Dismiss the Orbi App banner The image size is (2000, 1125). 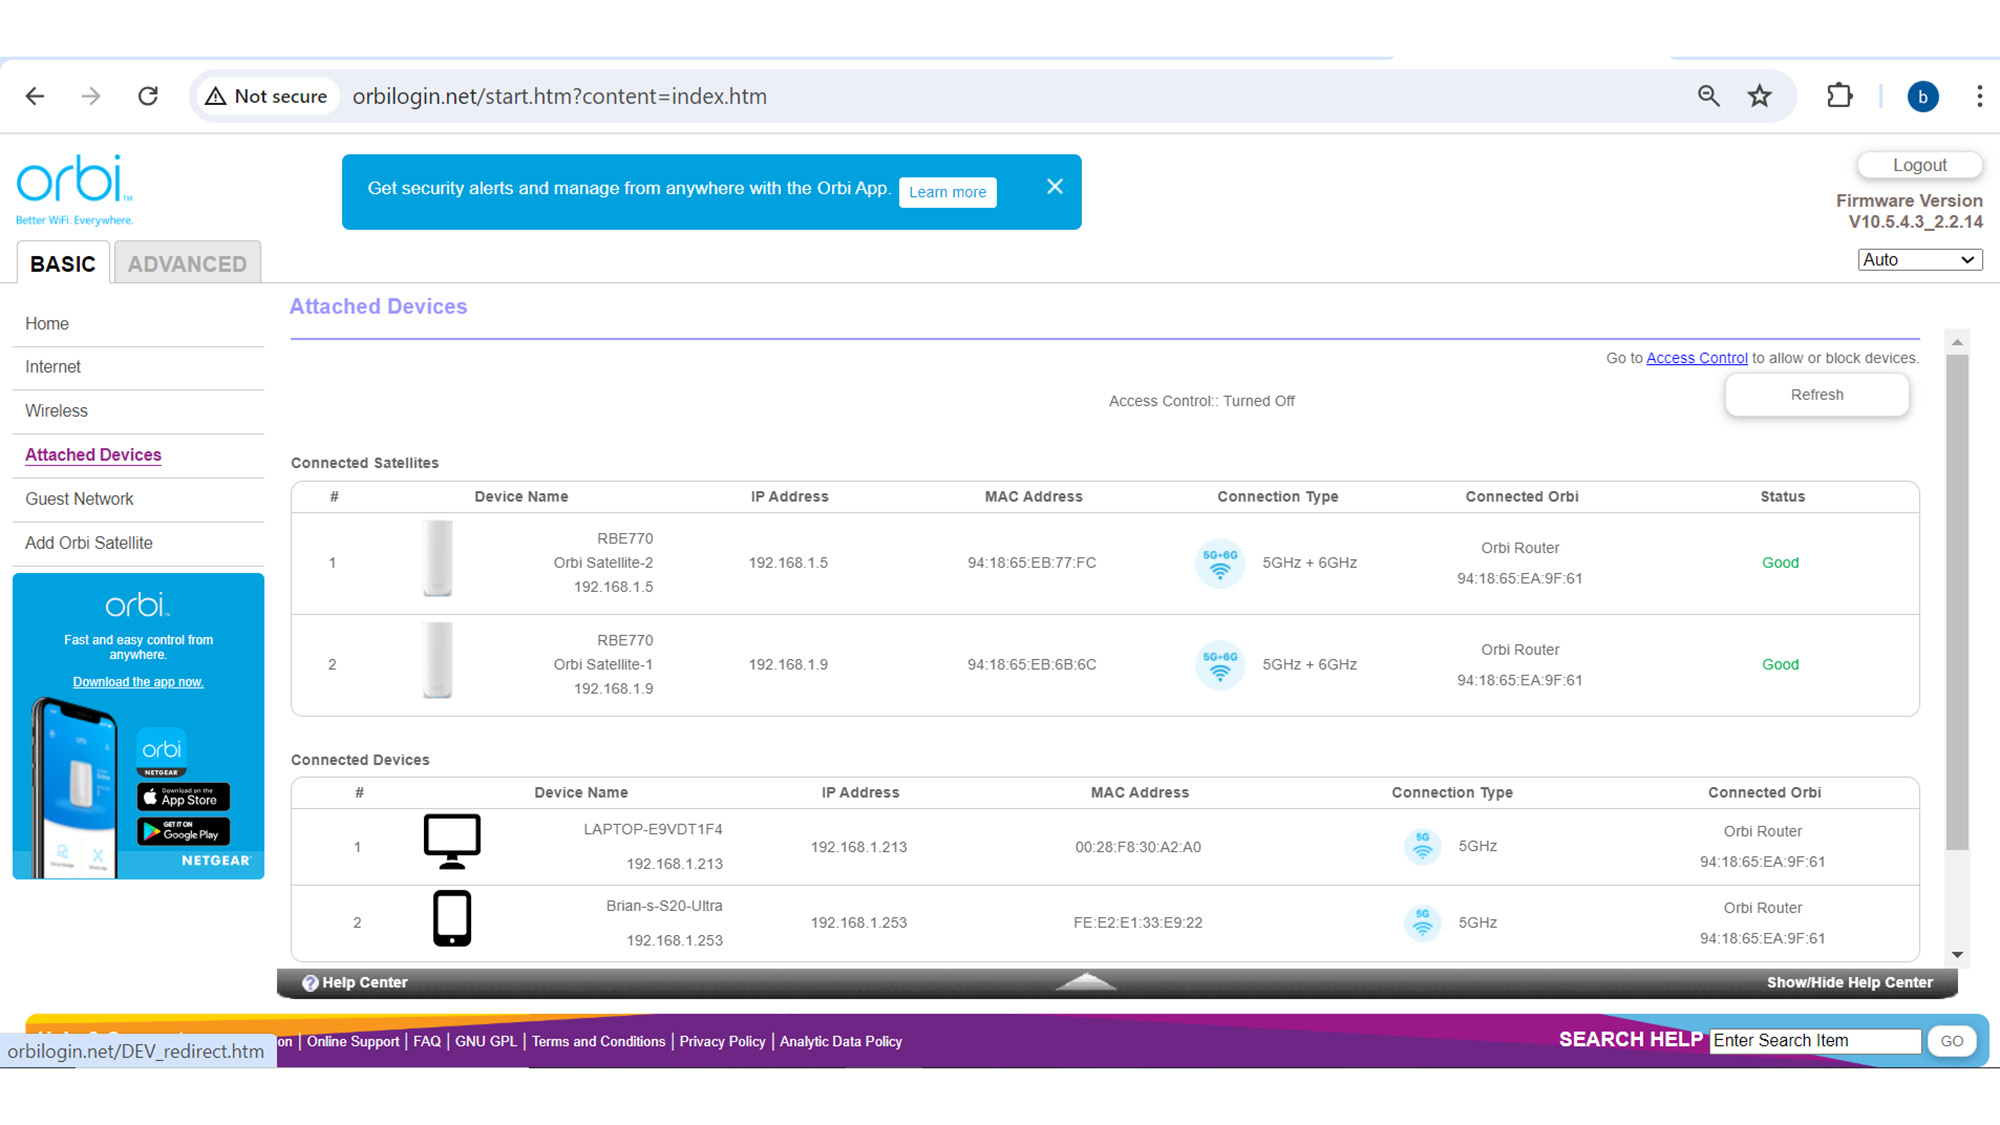tap(1054, 187)
